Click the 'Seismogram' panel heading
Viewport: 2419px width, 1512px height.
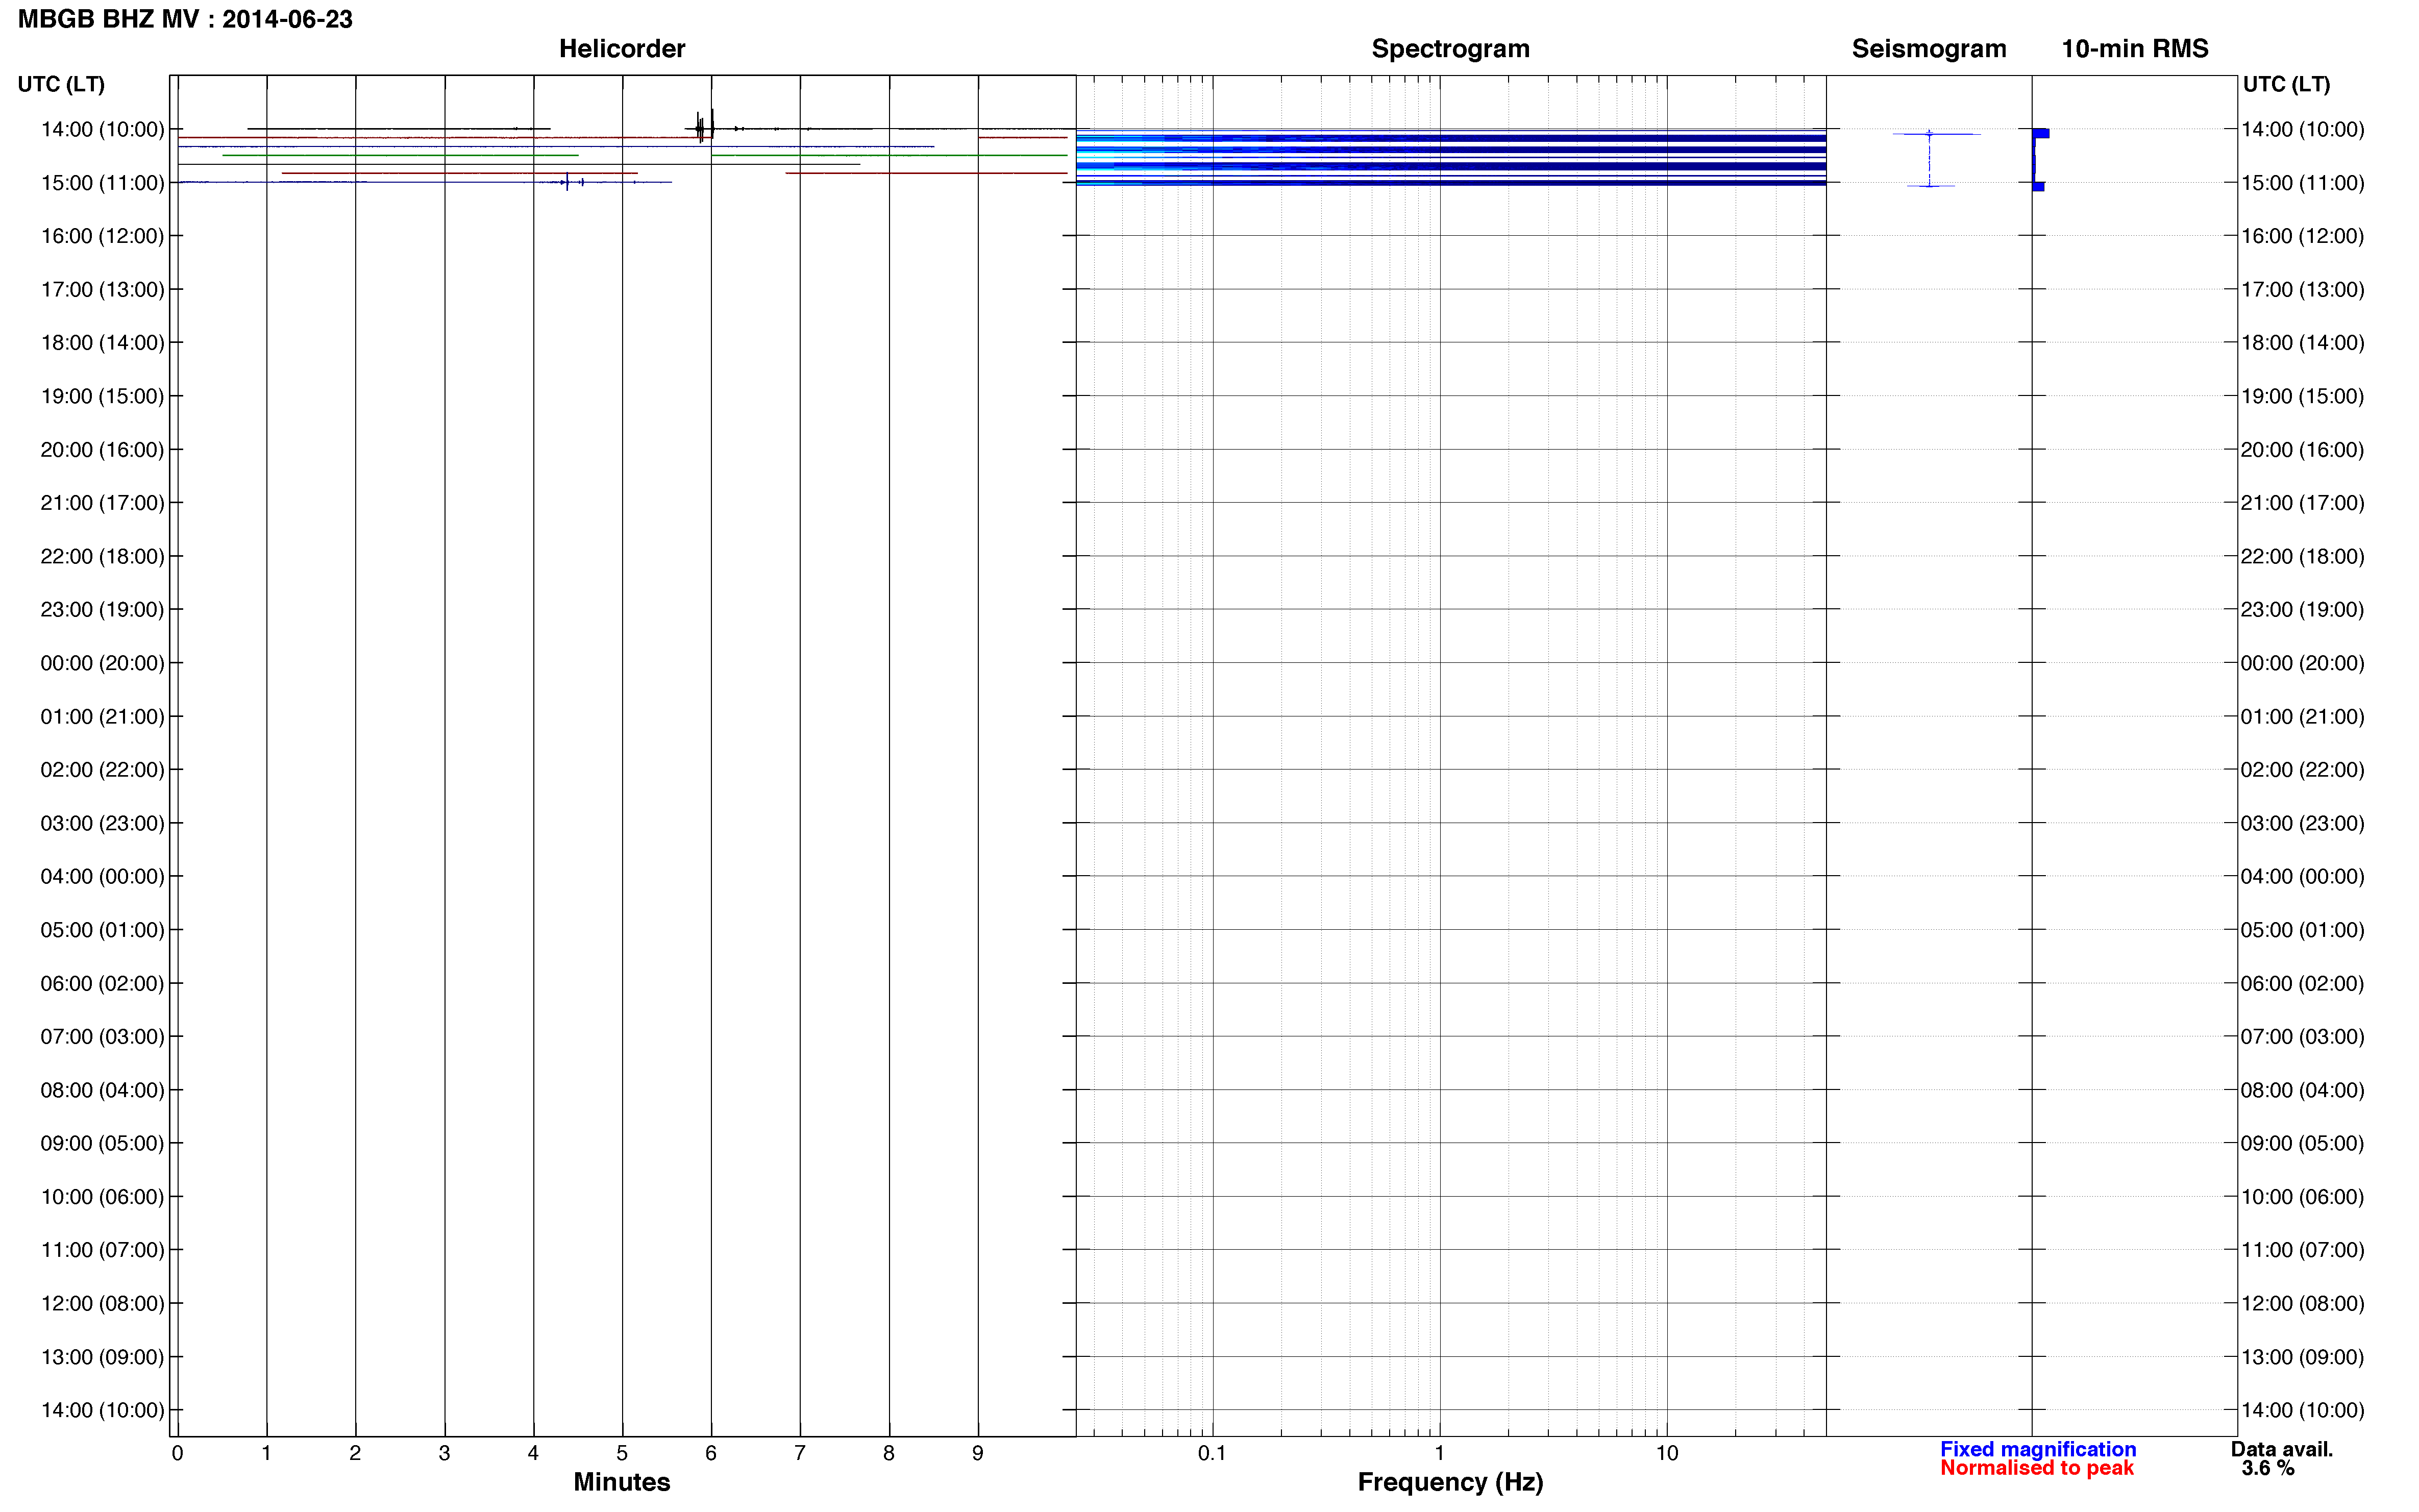(x=1928, y=49)
